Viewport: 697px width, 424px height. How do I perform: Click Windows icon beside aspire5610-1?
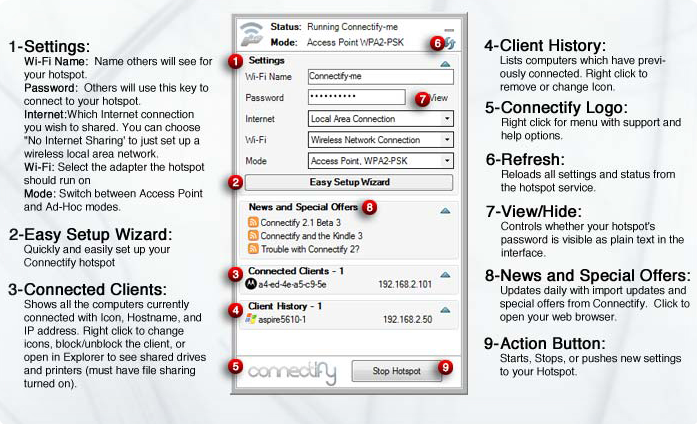(x=251, y=319)
